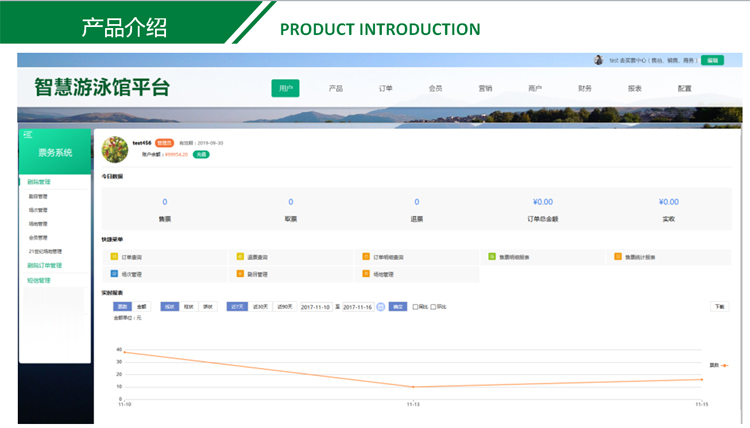Click the orange 售票统计报表 quick menu icon
750x428 pixels.
(618, 257)
